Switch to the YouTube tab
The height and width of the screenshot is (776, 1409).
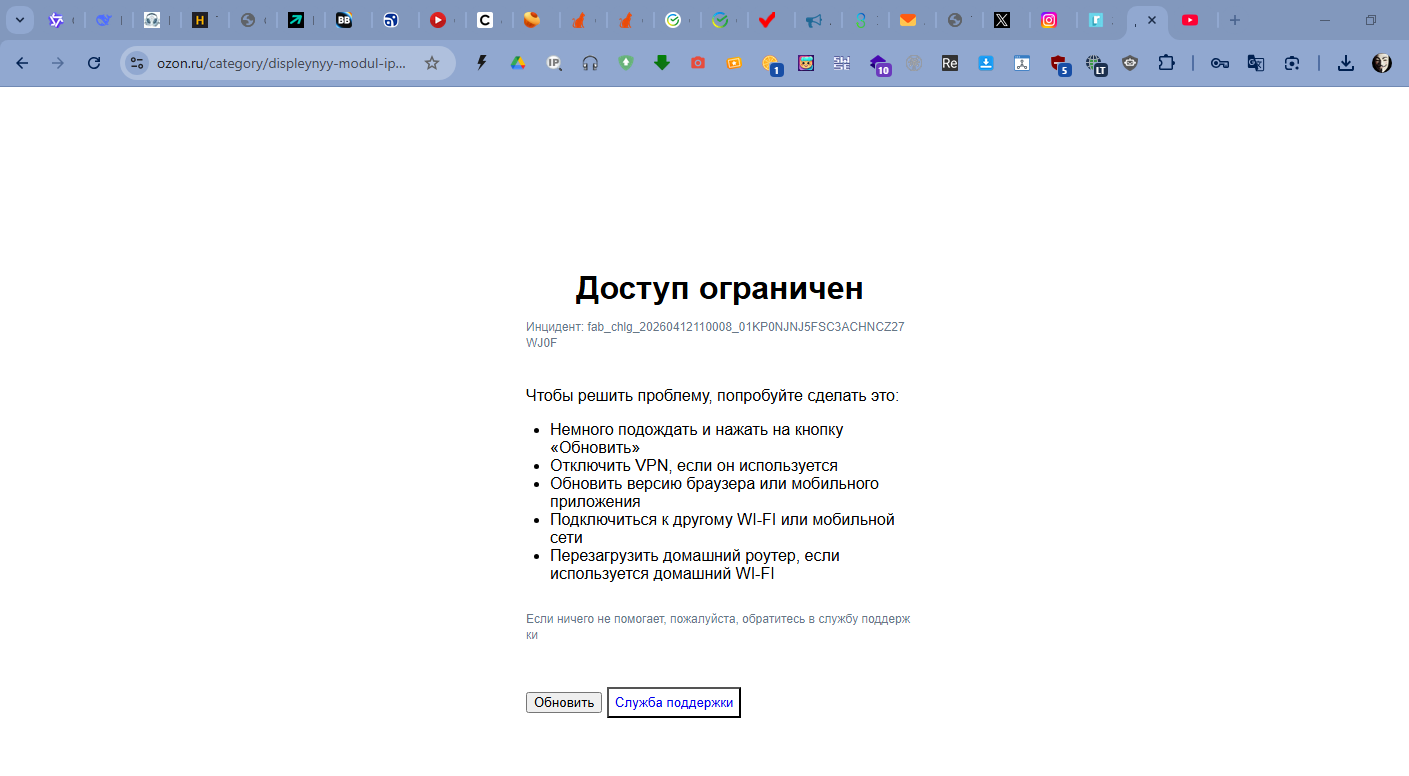[1190, 20]
